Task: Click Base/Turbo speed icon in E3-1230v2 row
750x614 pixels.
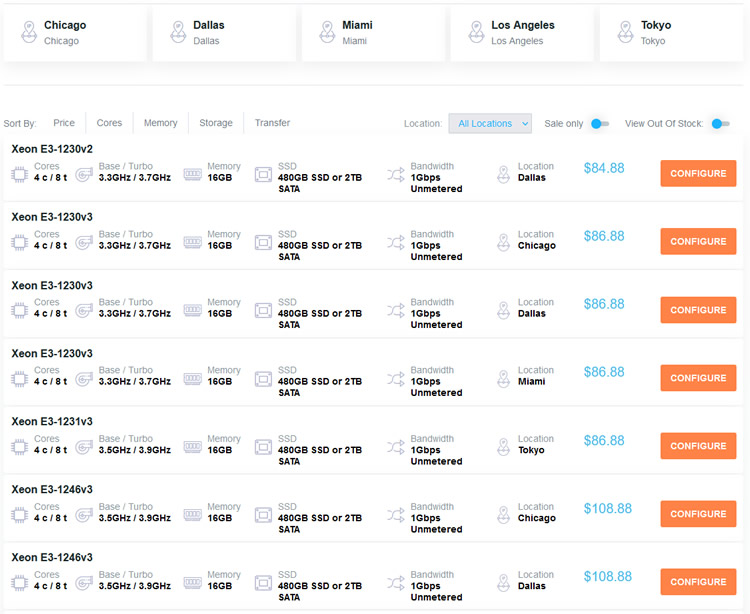Action: coord(84,174)
